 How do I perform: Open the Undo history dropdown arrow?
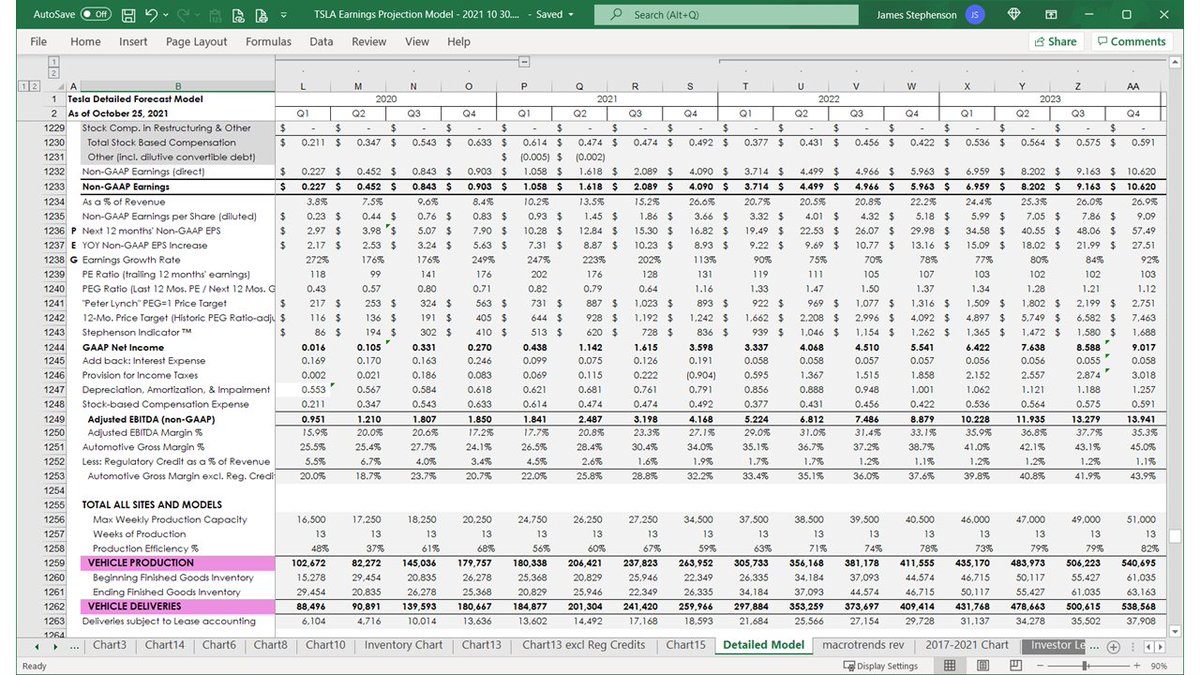pyautogui.click(x=166, y=15)
